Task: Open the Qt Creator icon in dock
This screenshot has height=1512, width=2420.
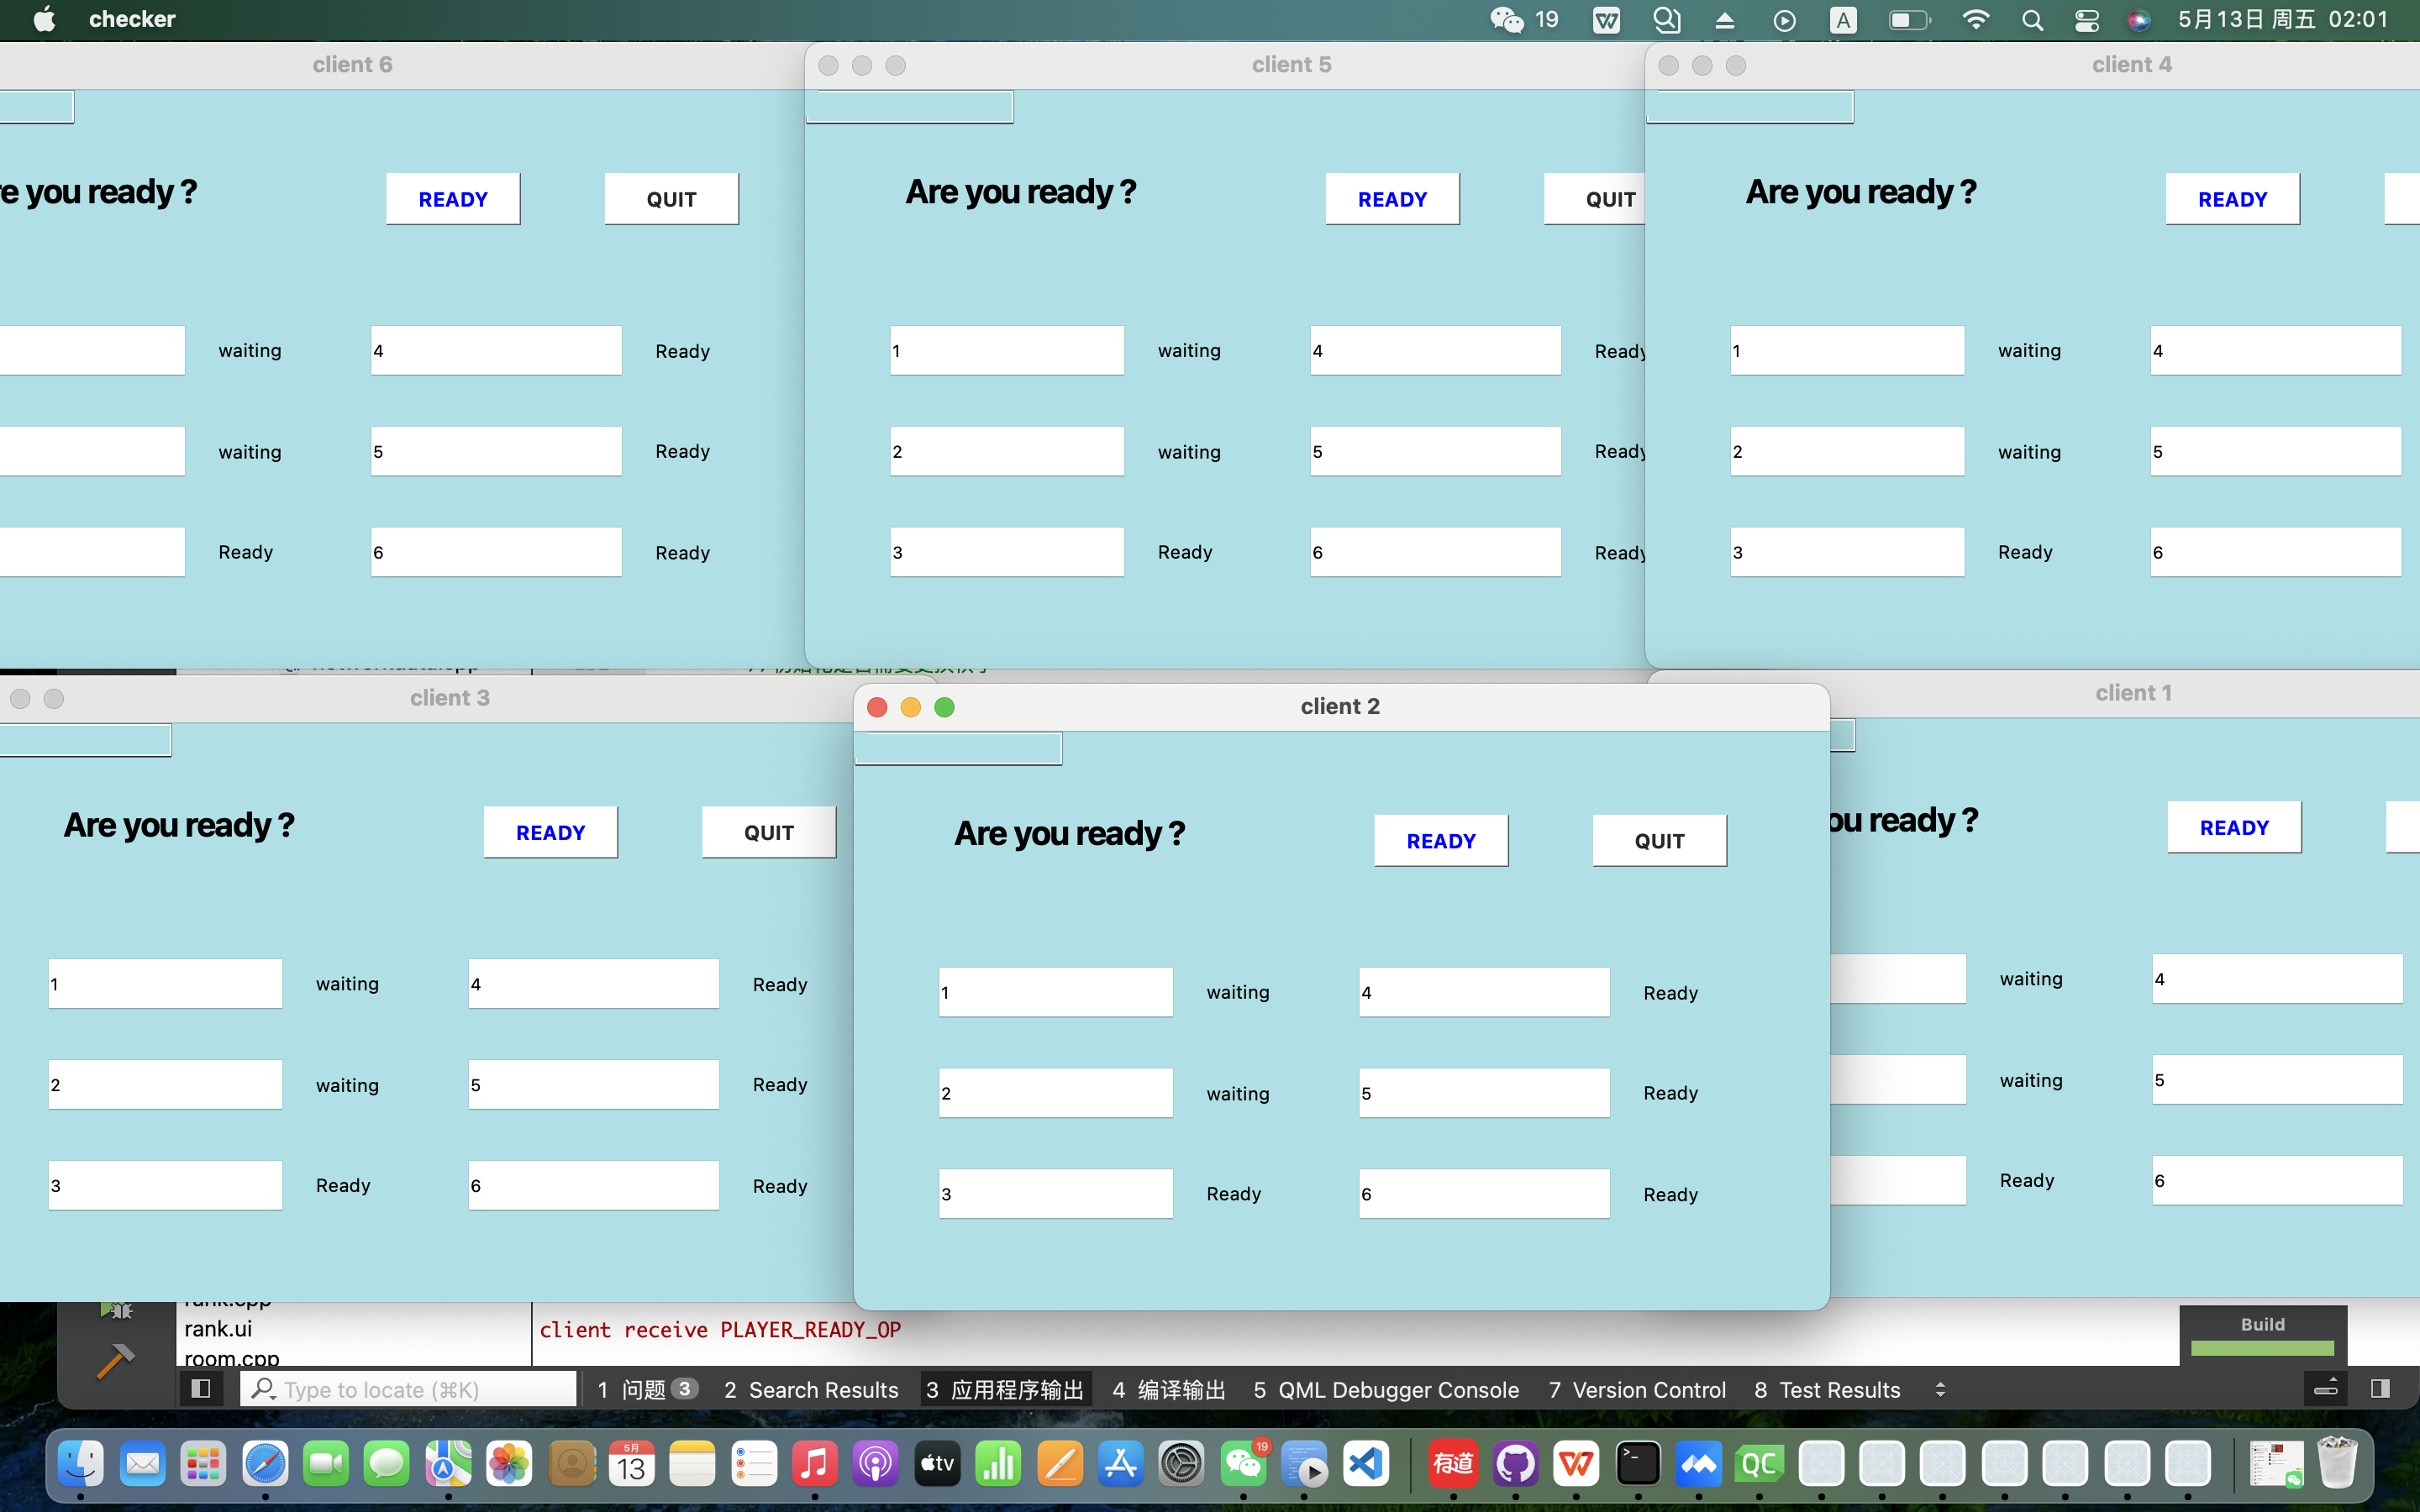Action: coord(1759,1465)
